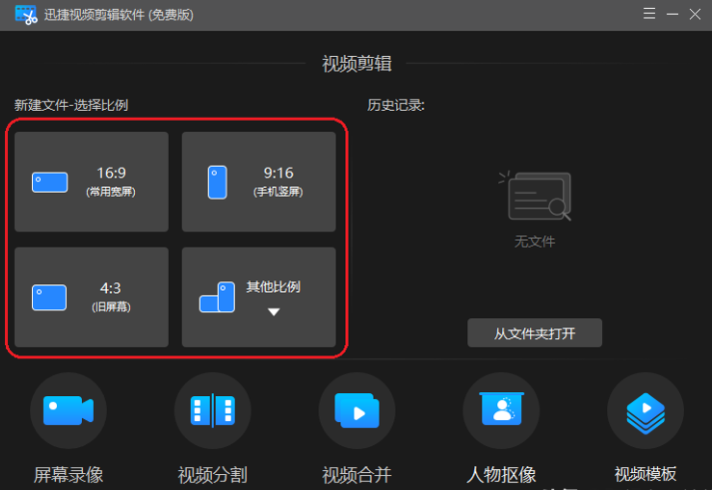Minimize the video editor window
Viewport: 712px width, 490px height.
click(672, 14)
